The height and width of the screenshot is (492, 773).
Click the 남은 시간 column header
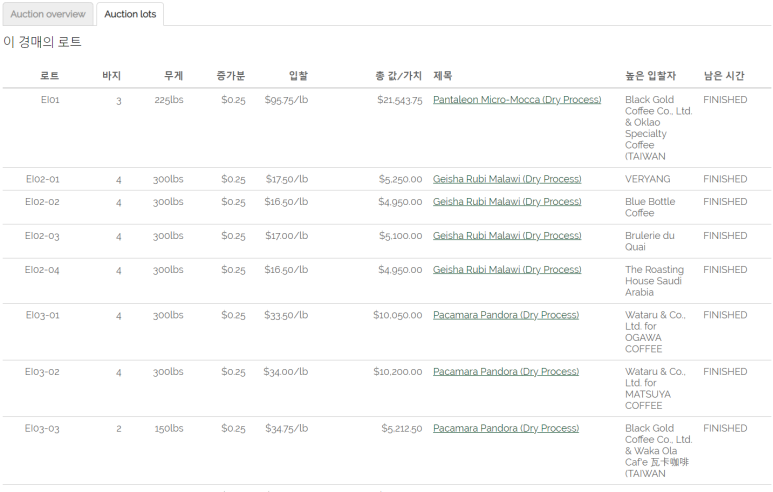724,75
